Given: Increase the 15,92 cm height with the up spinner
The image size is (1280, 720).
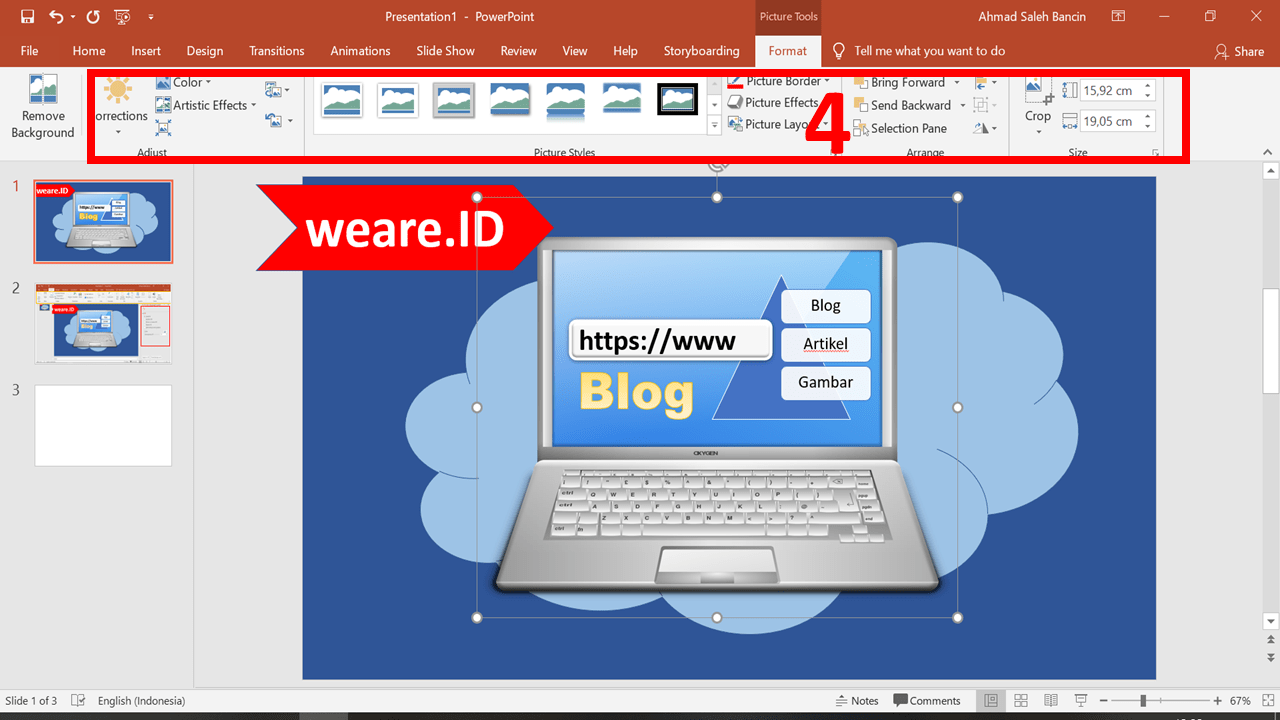Looking at the screenshot, I should tap(1148, 86).
